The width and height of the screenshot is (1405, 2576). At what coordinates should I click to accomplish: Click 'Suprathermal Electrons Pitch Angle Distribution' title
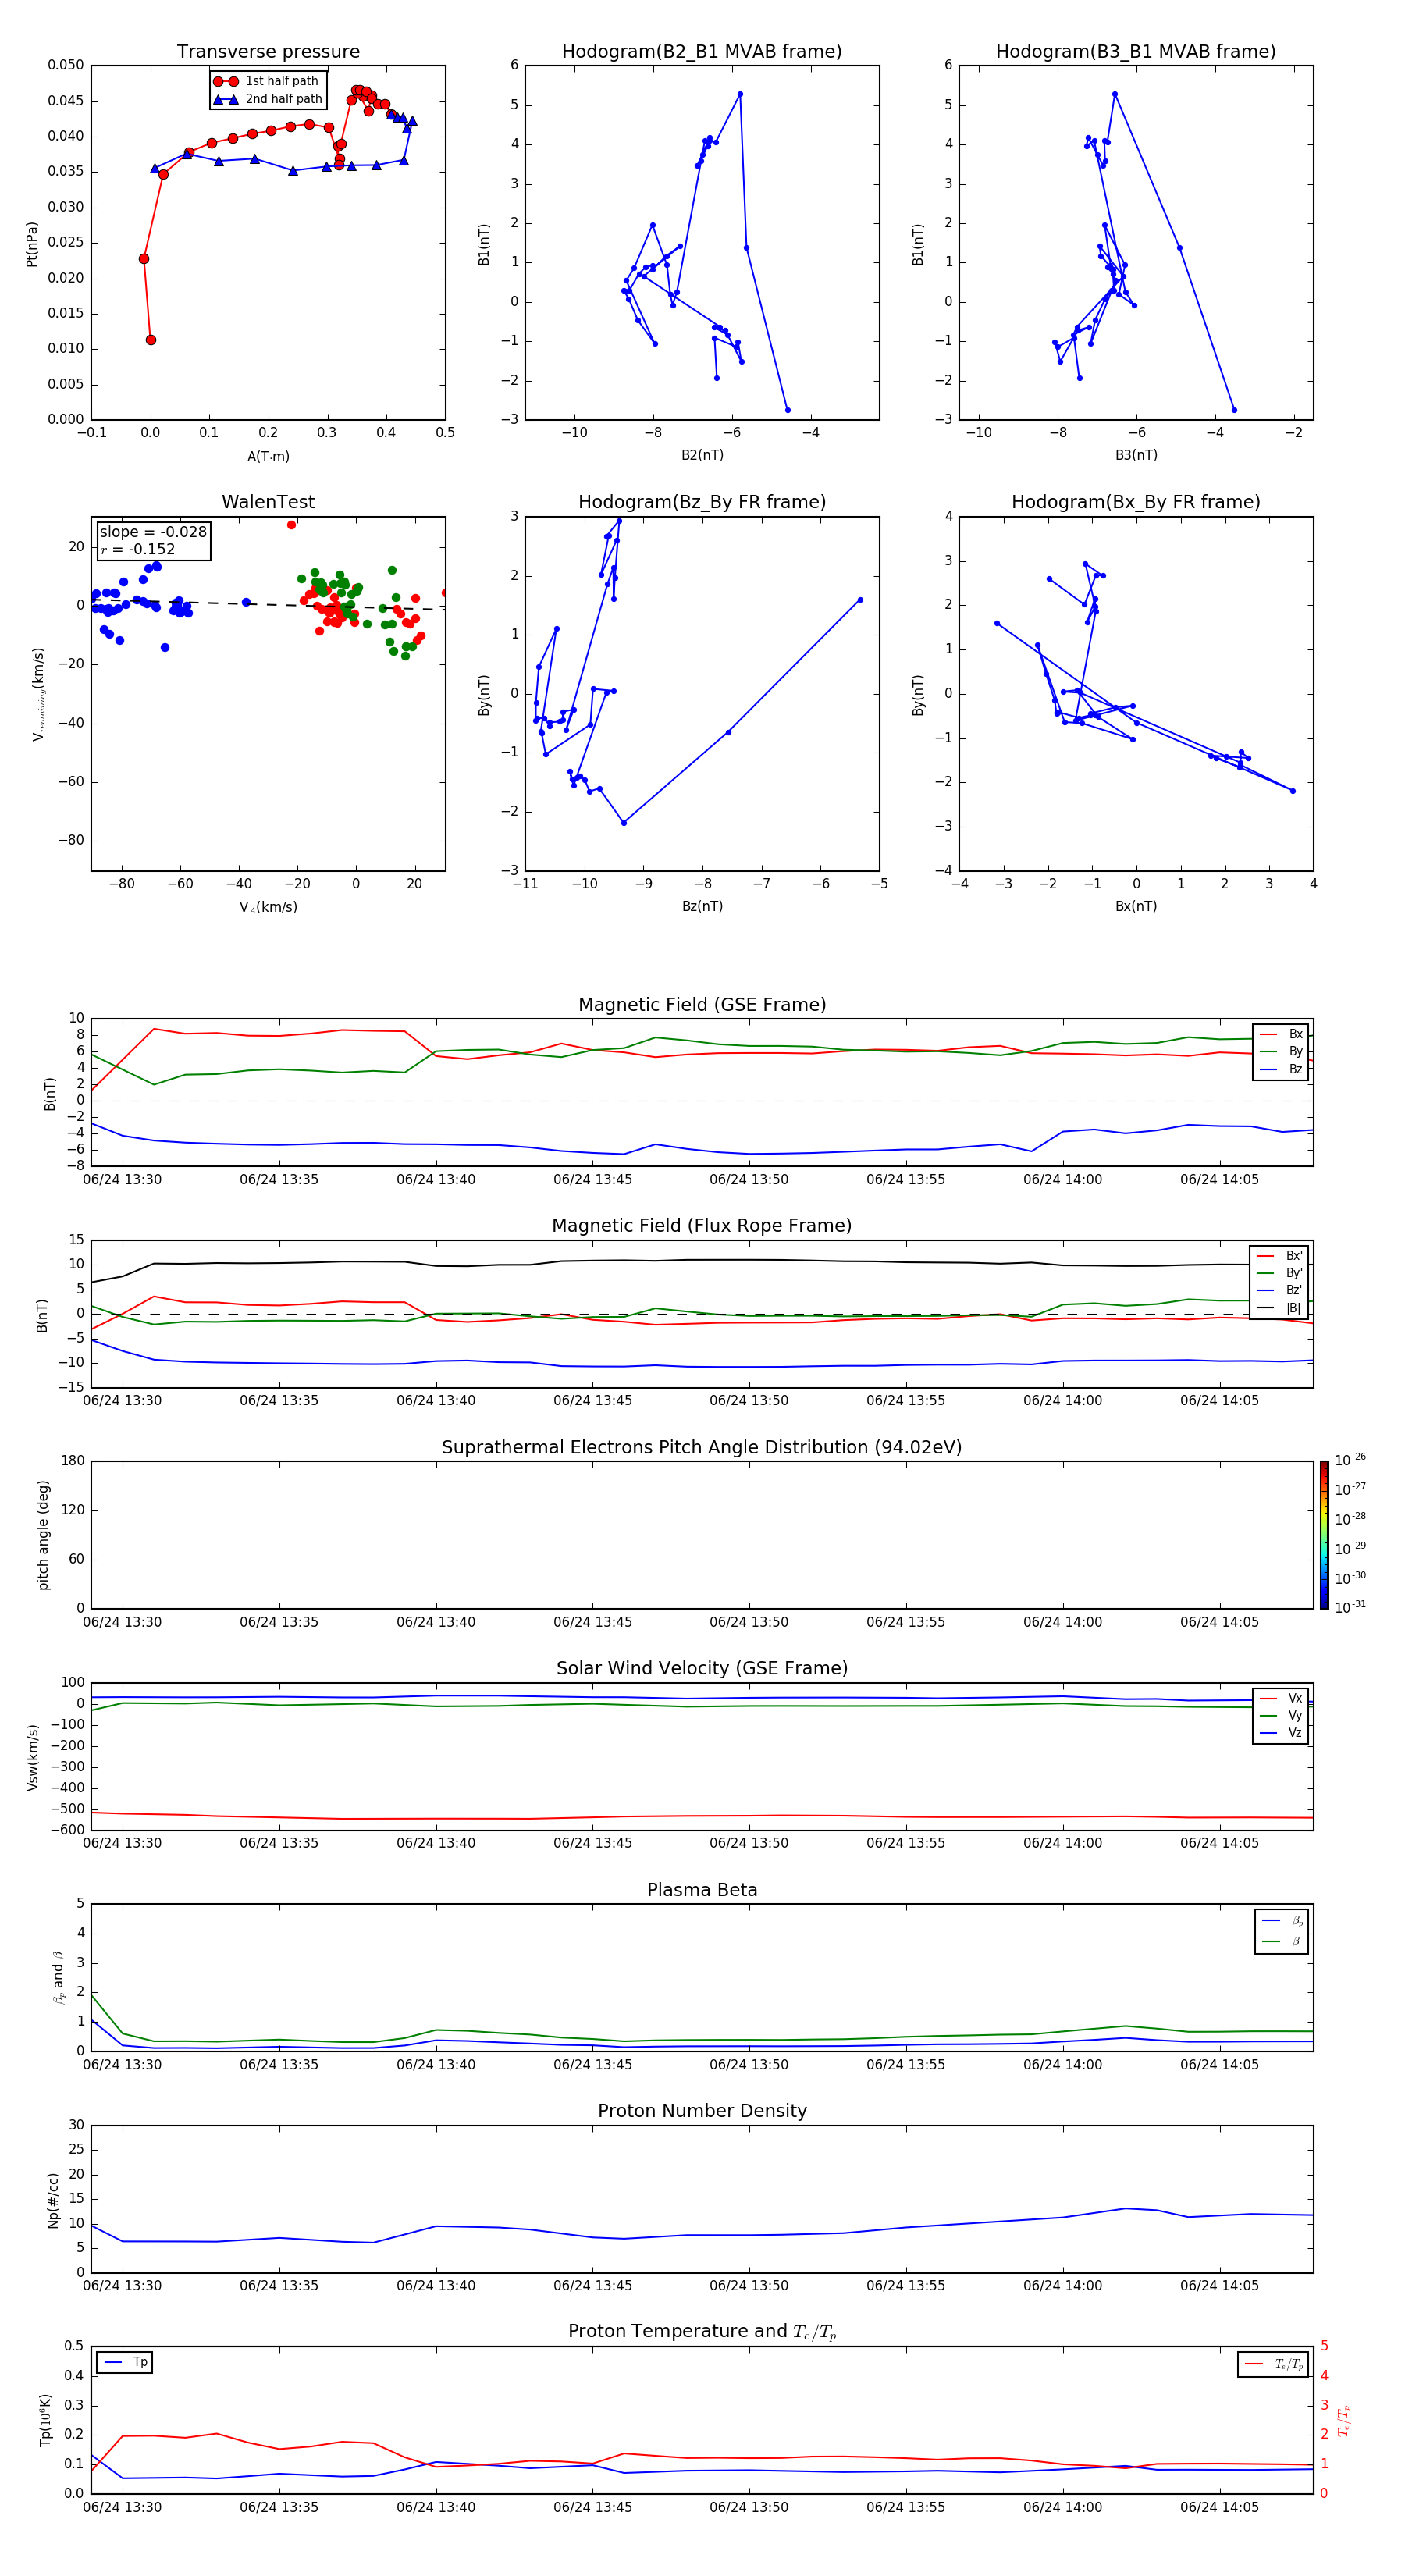(702, 1448)
